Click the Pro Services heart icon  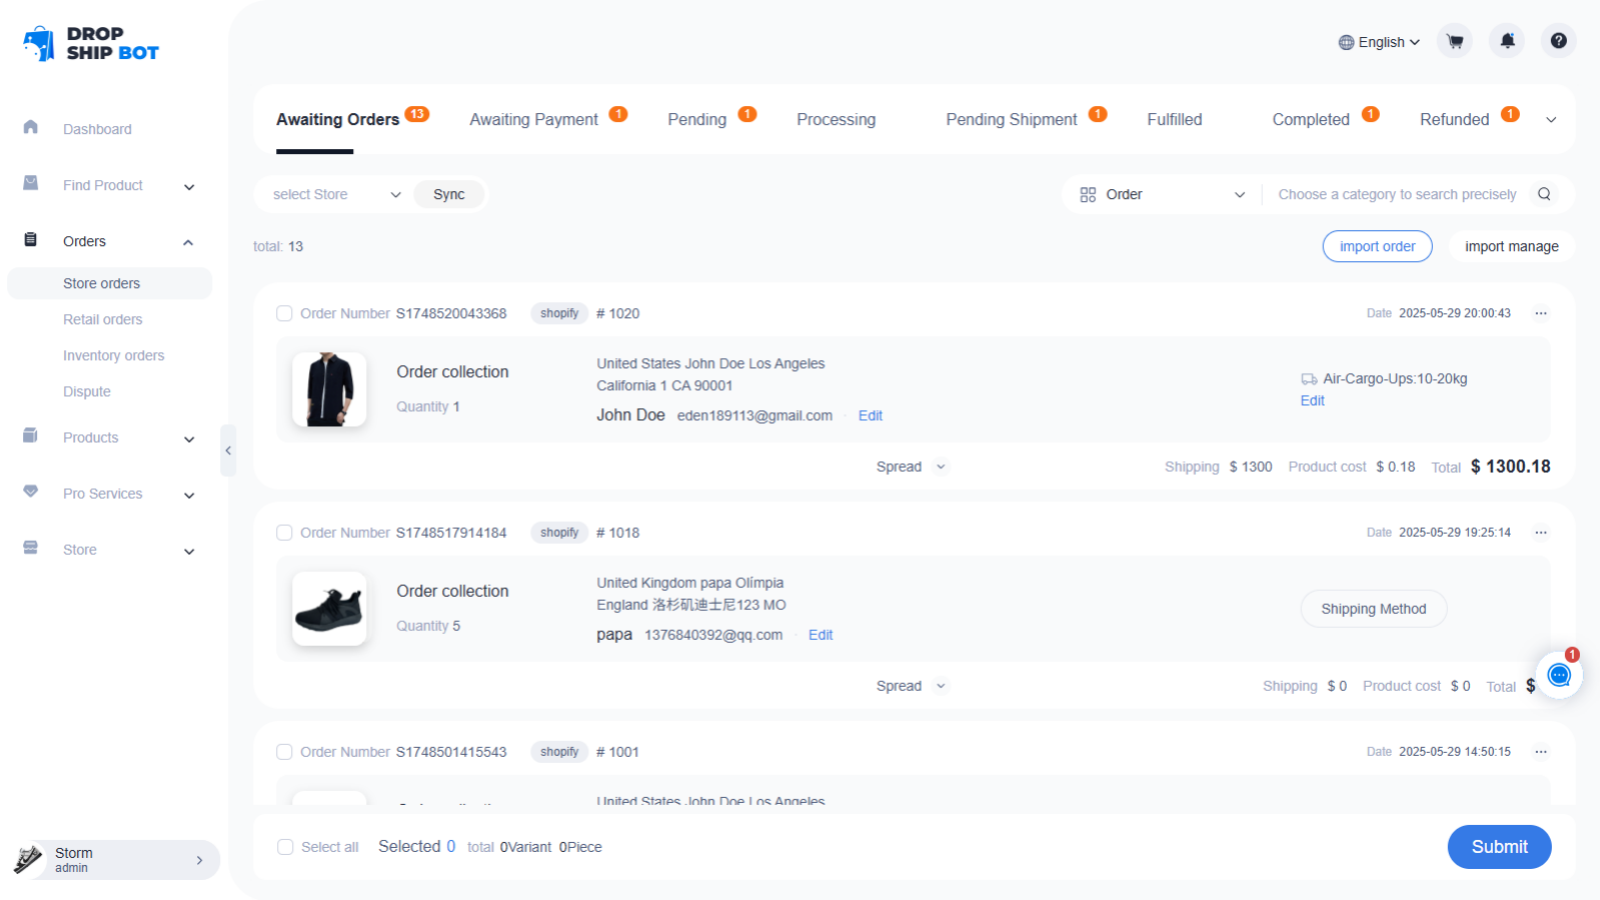30,492
